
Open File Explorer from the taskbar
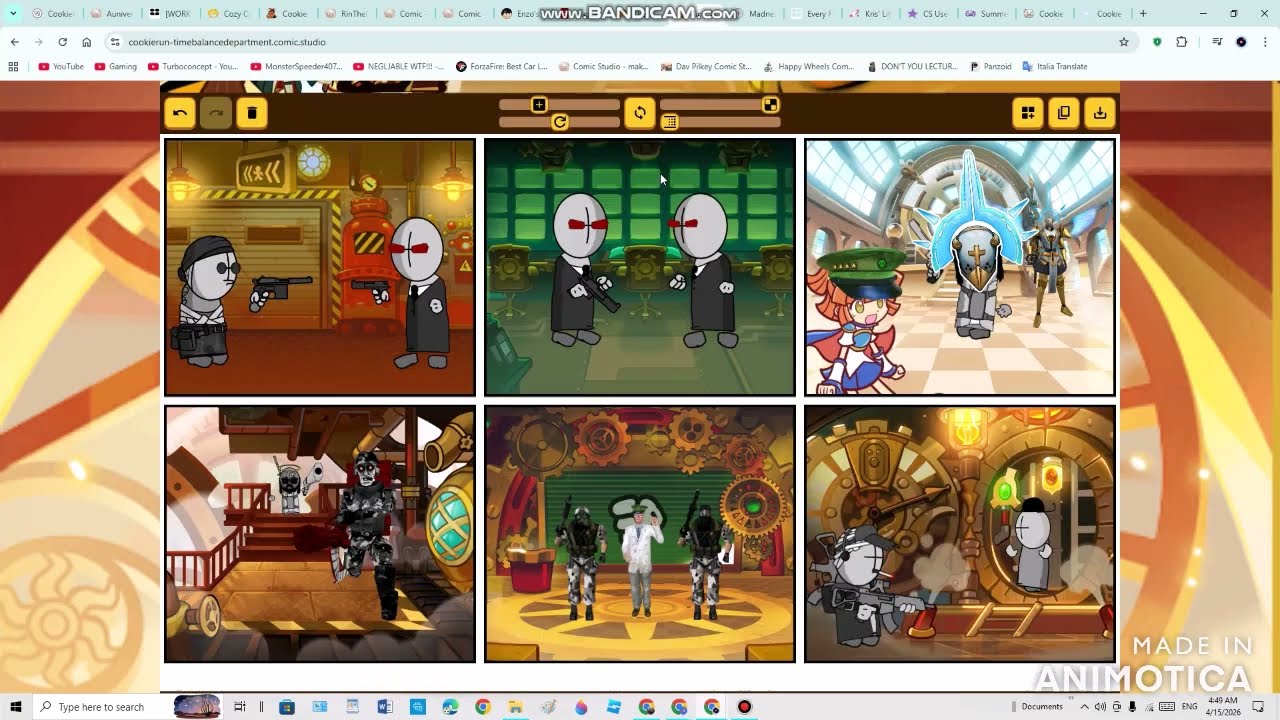click(x=515, y=707)
